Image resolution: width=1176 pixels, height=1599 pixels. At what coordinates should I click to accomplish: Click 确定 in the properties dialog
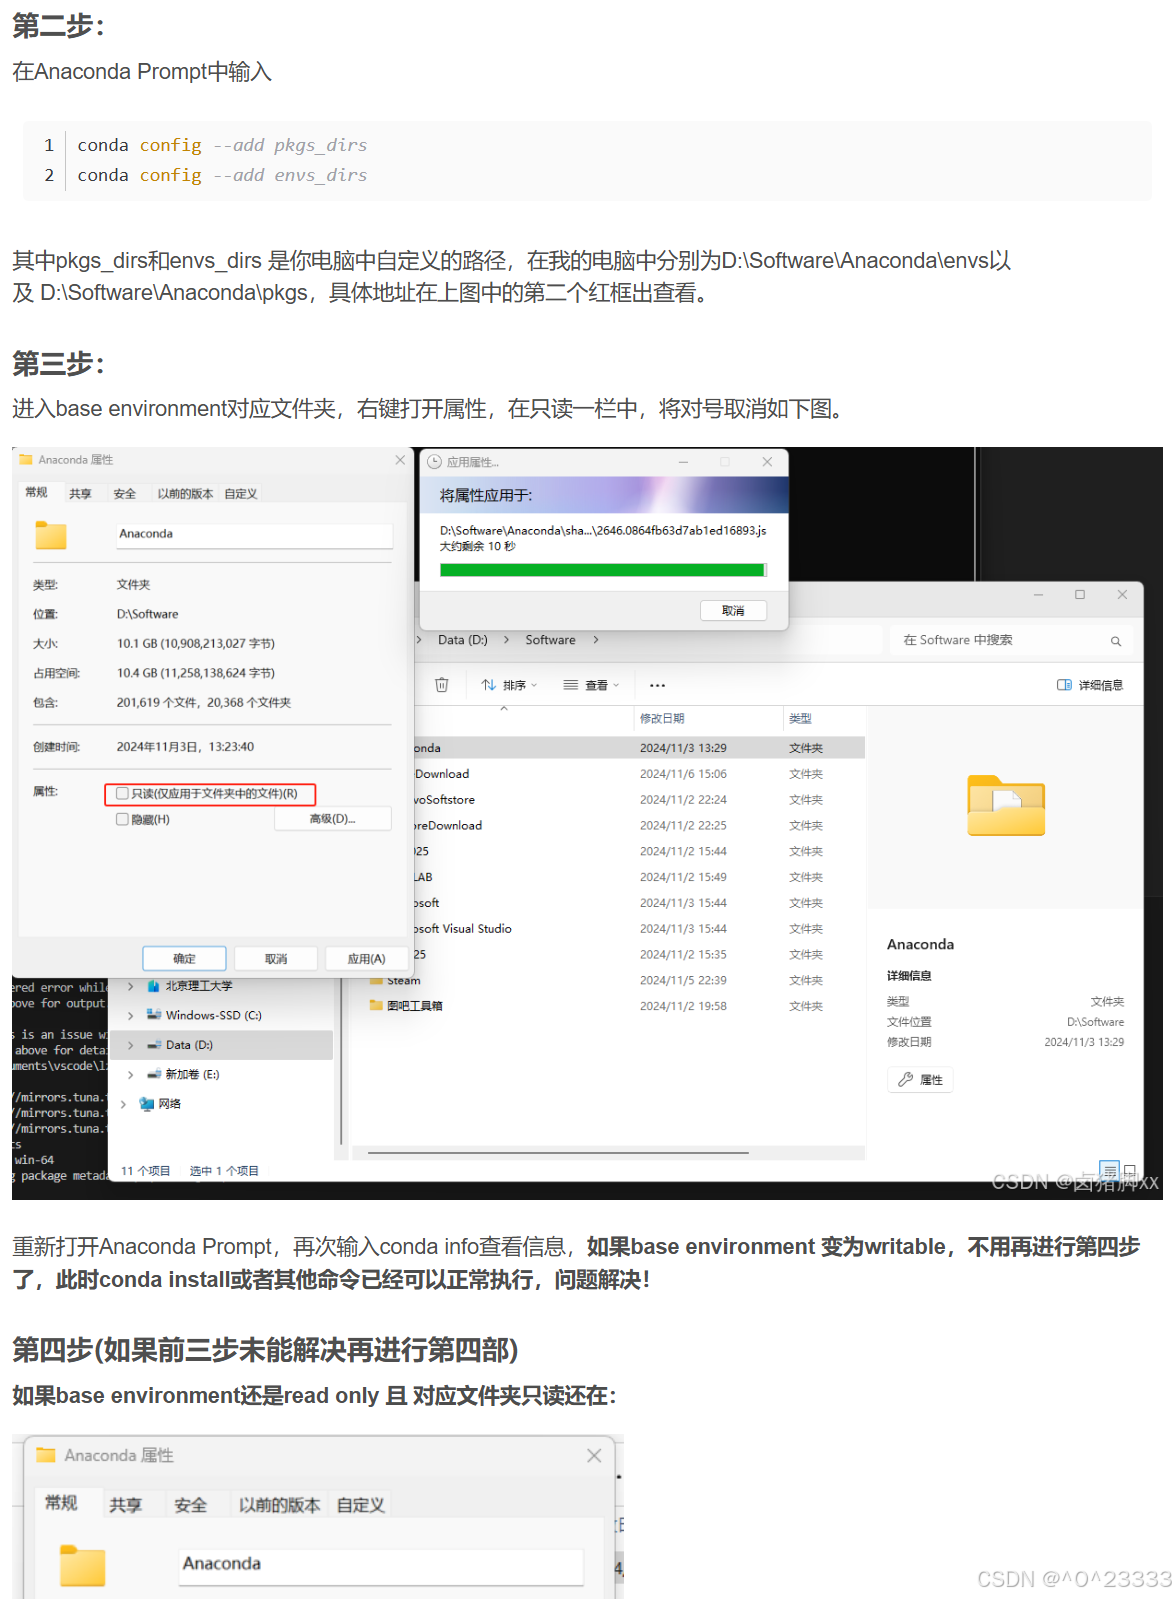pos(184,958)
